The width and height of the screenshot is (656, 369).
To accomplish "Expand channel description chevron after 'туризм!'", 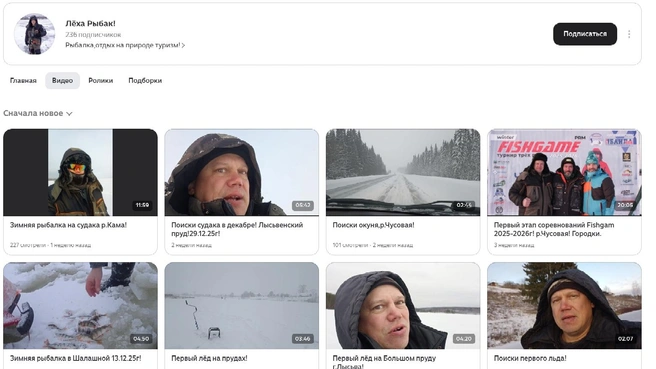I will tap(183, 45).
